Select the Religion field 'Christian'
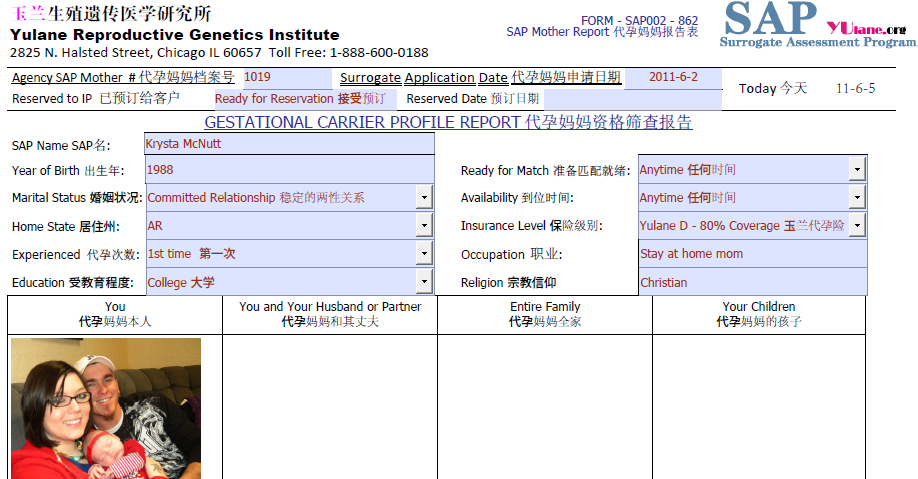This screenshot has width=918, height=479. click(753, 282)
